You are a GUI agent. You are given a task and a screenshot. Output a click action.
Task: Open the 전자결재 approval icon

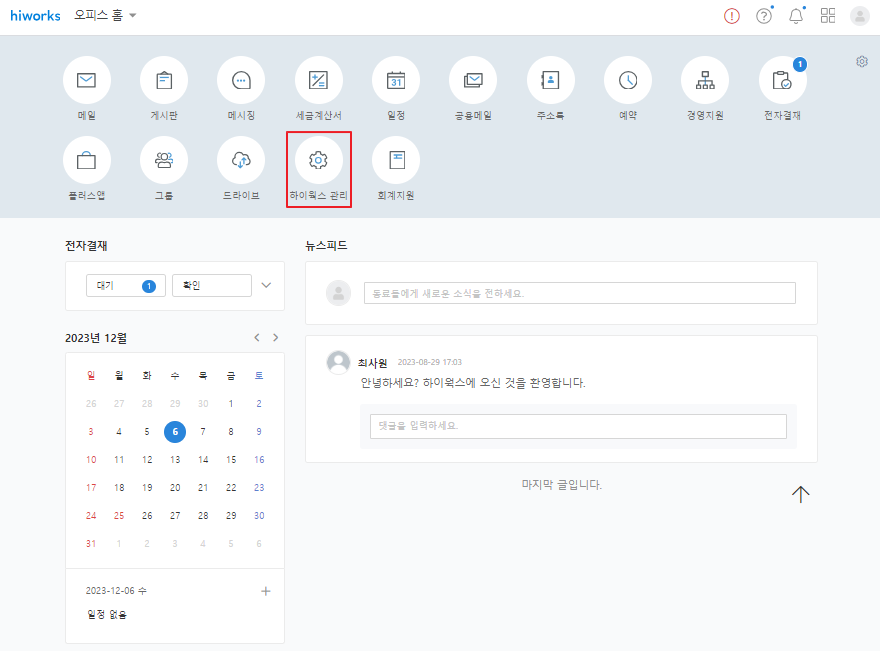point(782,81)
